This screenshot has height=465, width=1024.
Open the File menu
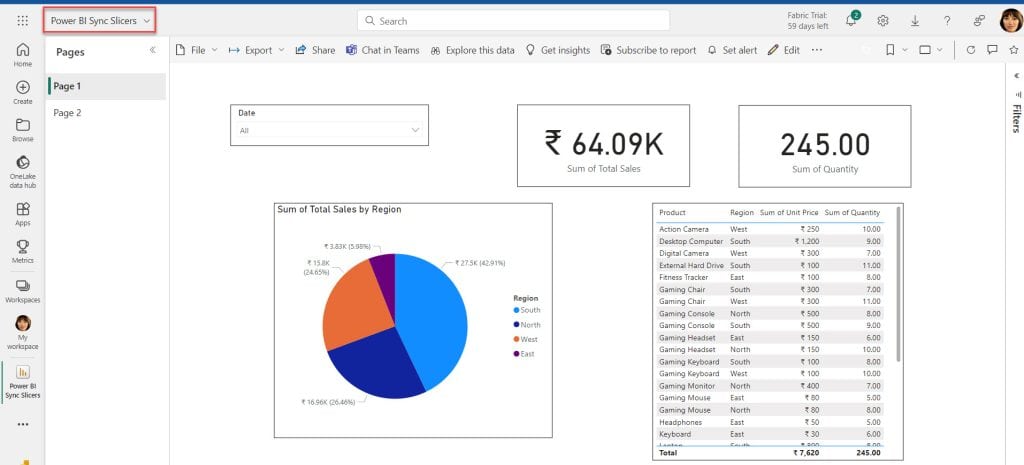(197, 50)
